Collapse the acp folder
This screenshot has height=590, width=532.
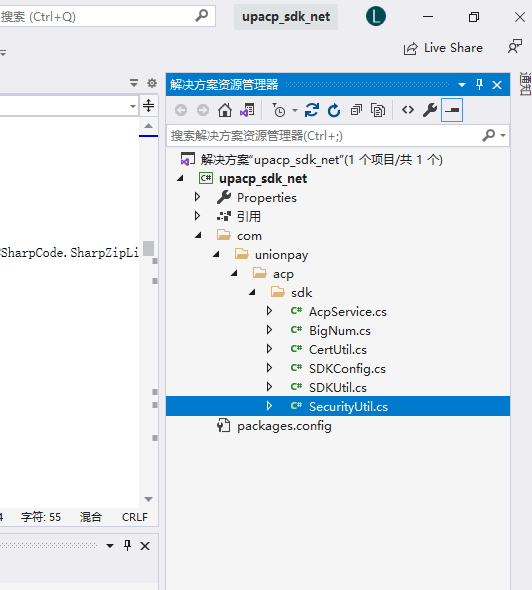click(234, 274)
